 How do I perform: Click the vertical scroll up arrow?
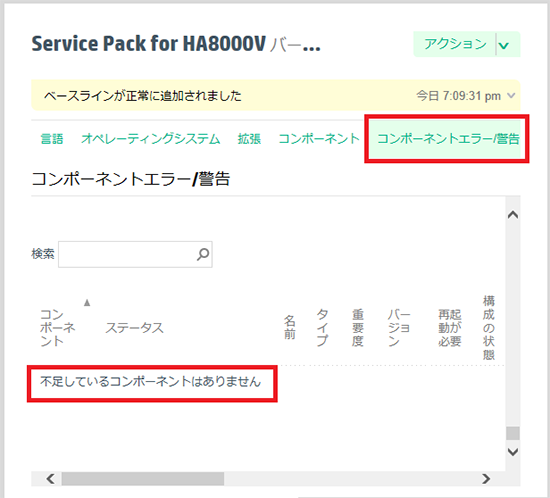click(513, 215)
